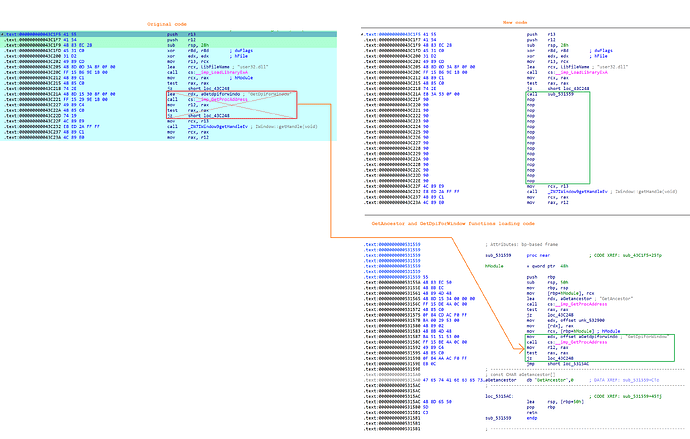Click "__imp_LoadLibraryExA" in Original code

[x=222, y=73]
